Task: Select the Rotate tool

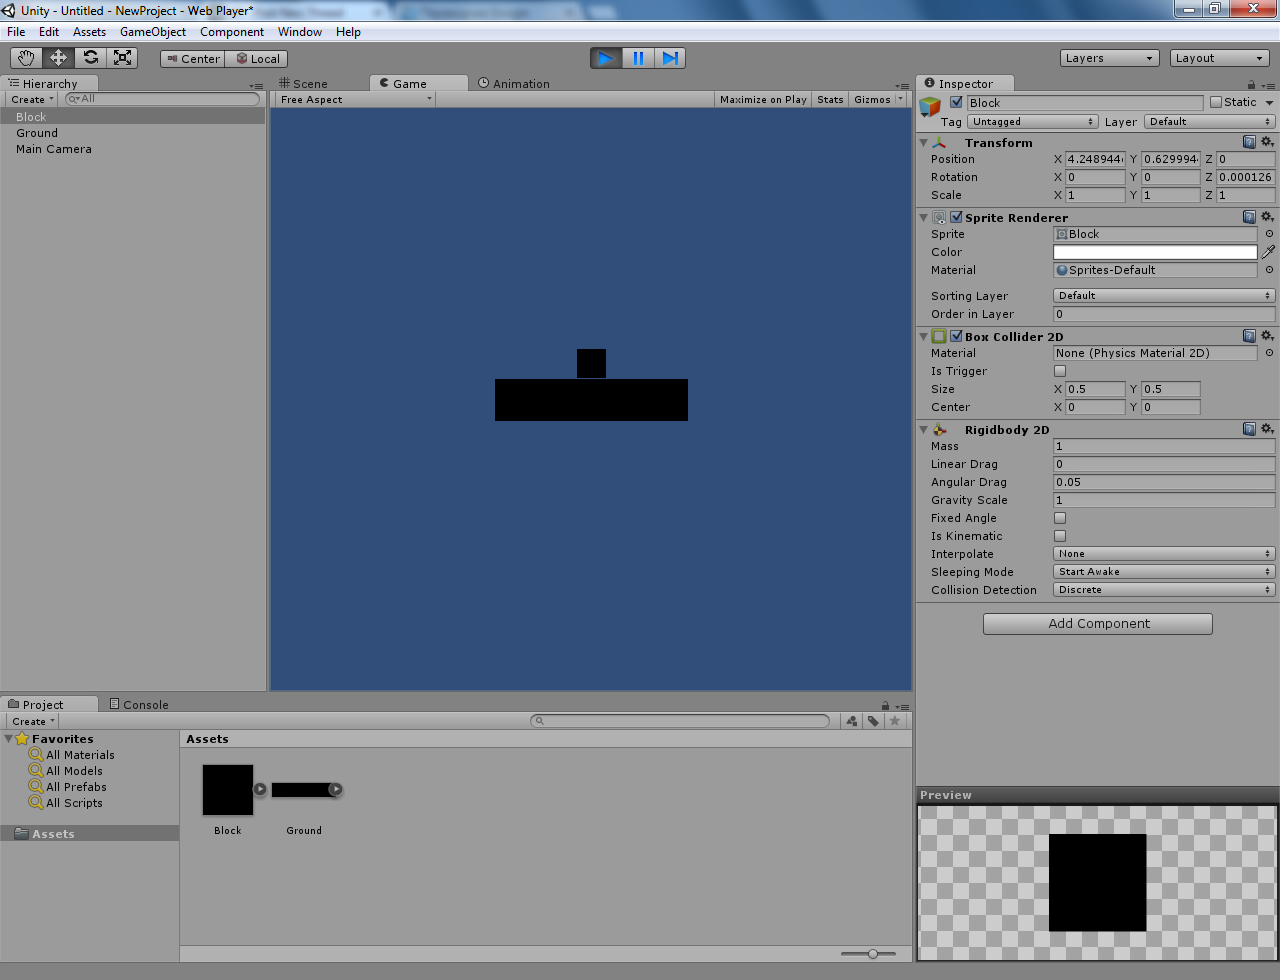Action: point(90,57)
